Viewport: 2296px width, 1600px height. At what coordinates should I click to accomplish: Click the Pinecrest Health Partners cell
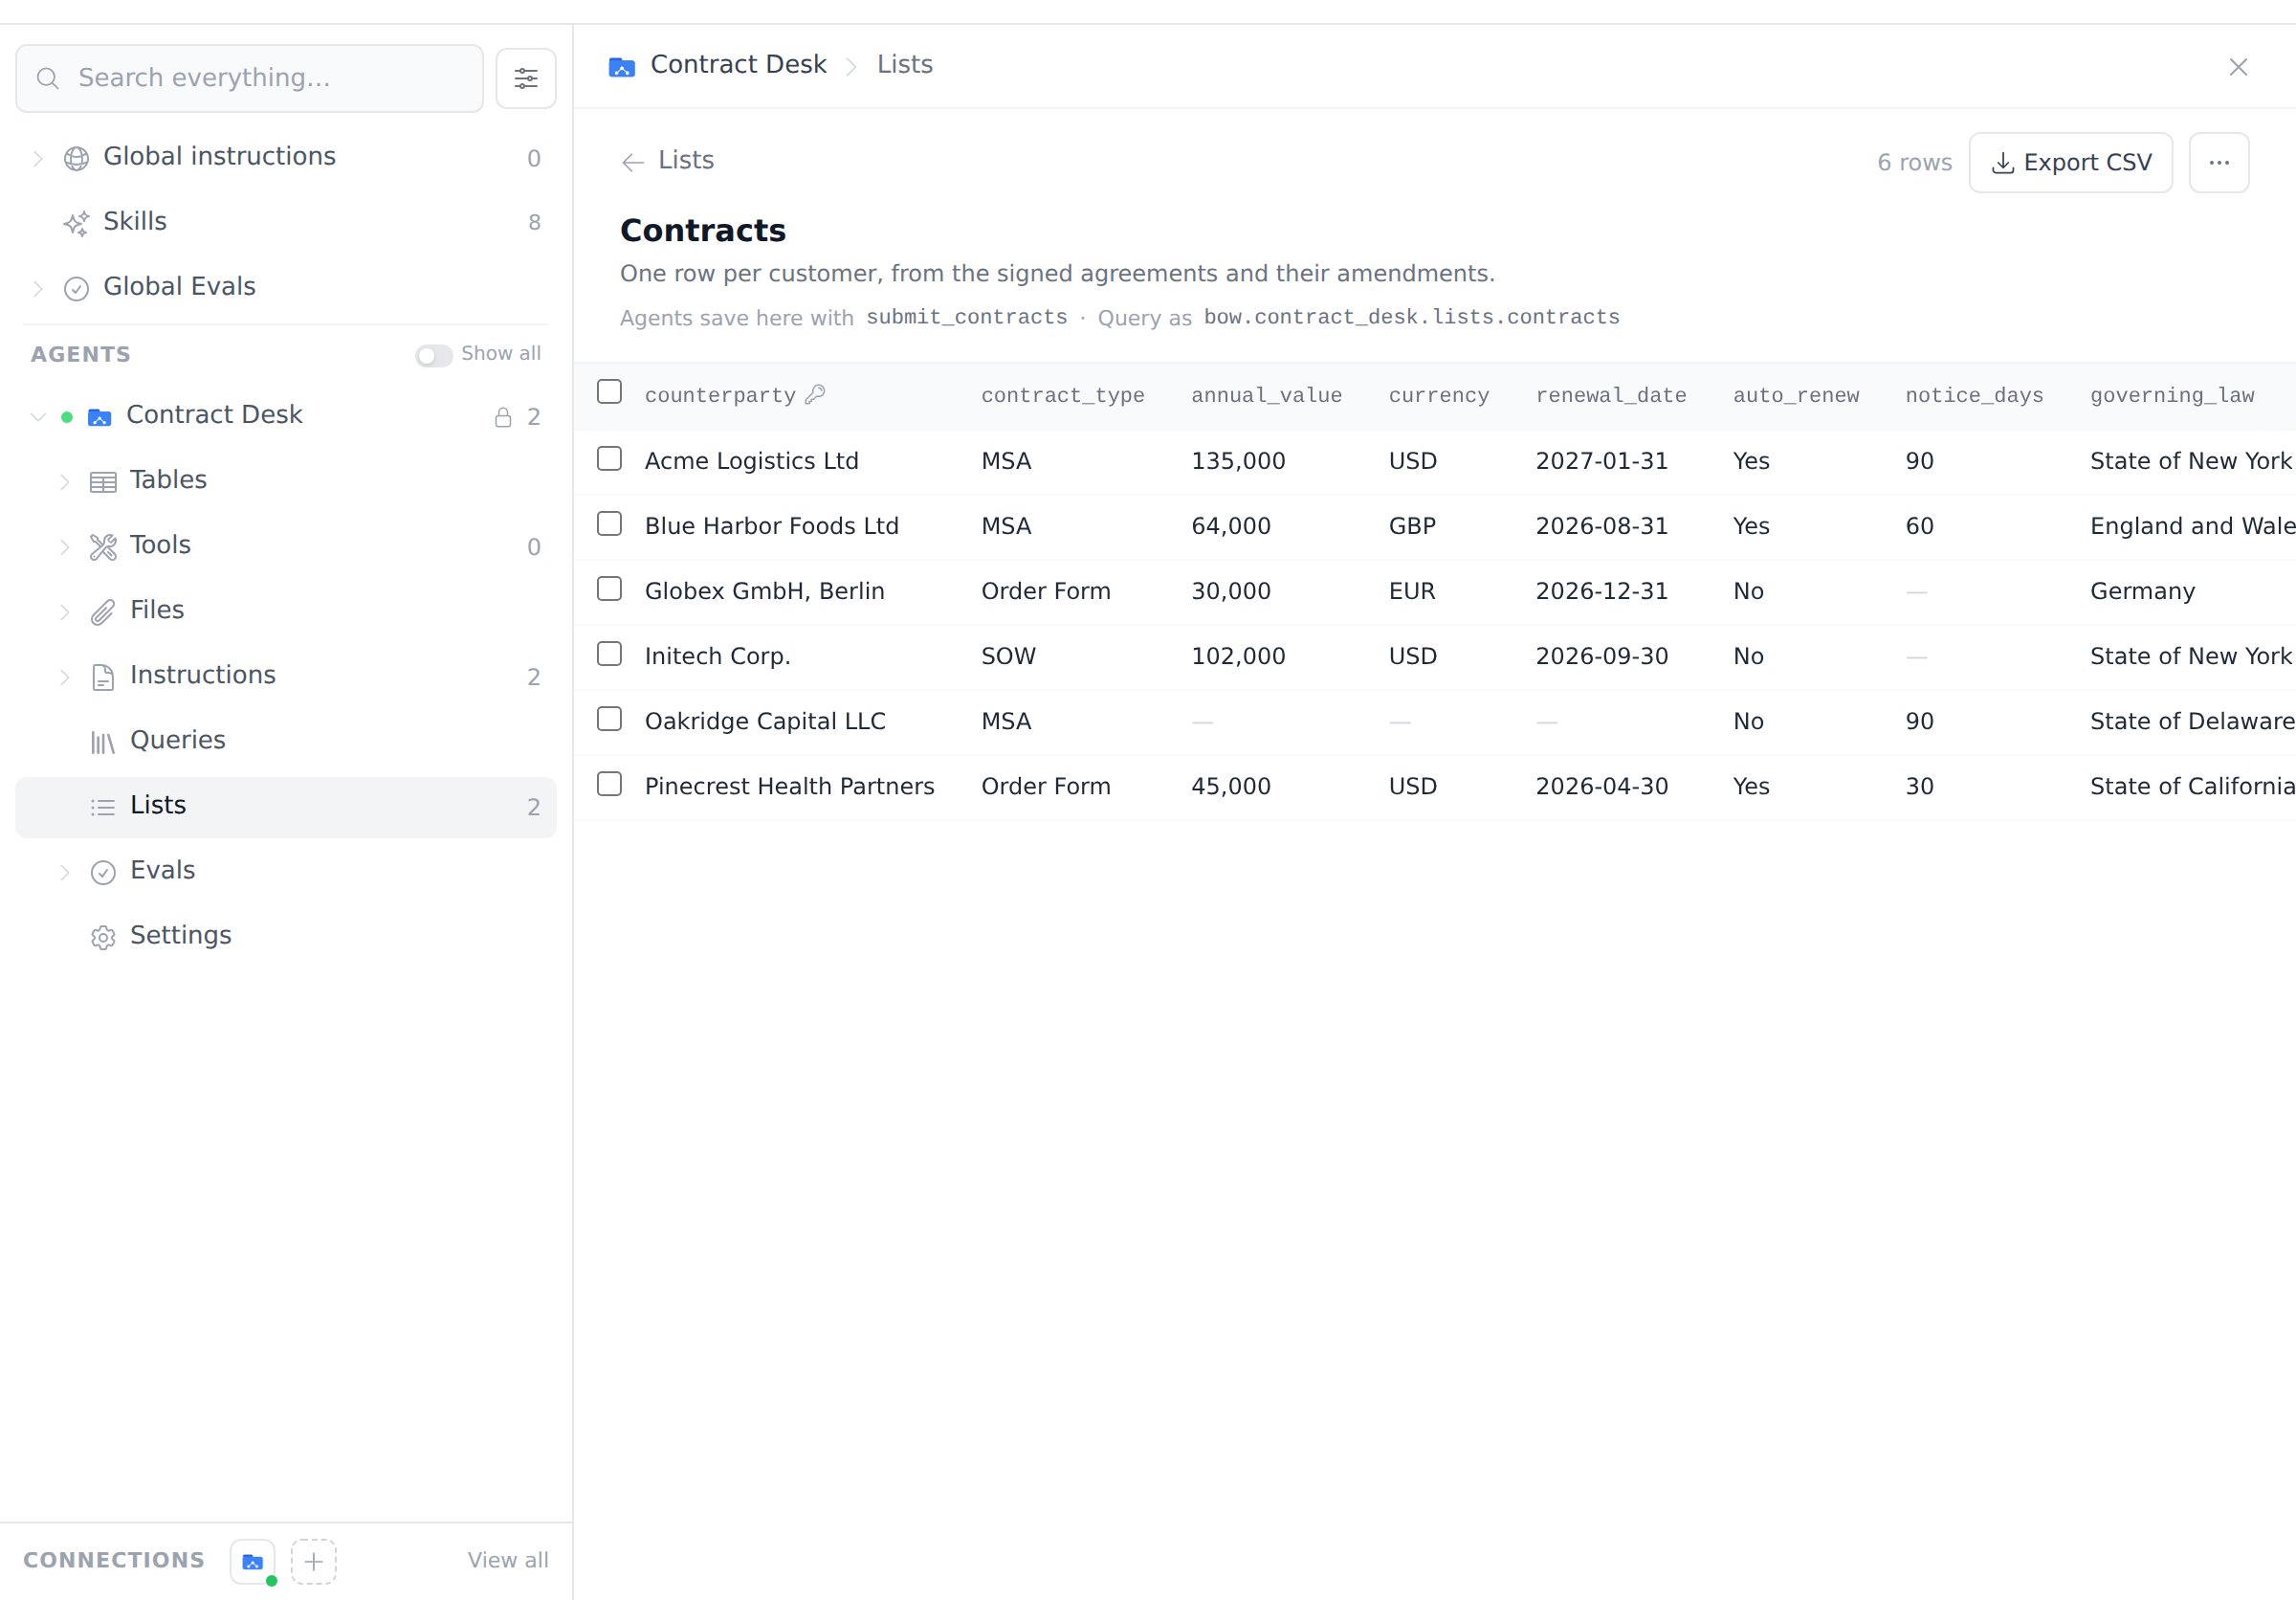[x=789, y=786]
